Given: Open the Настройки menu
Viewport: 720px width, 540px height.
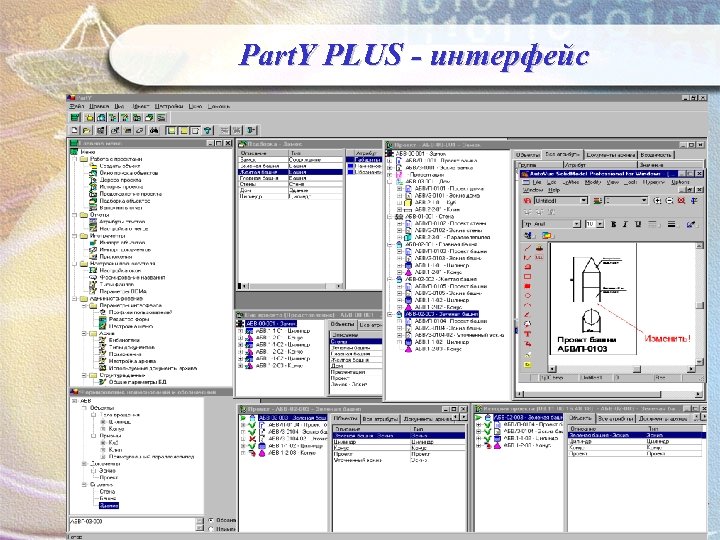Looking at the screenshot, I should (x=169, y=106).
